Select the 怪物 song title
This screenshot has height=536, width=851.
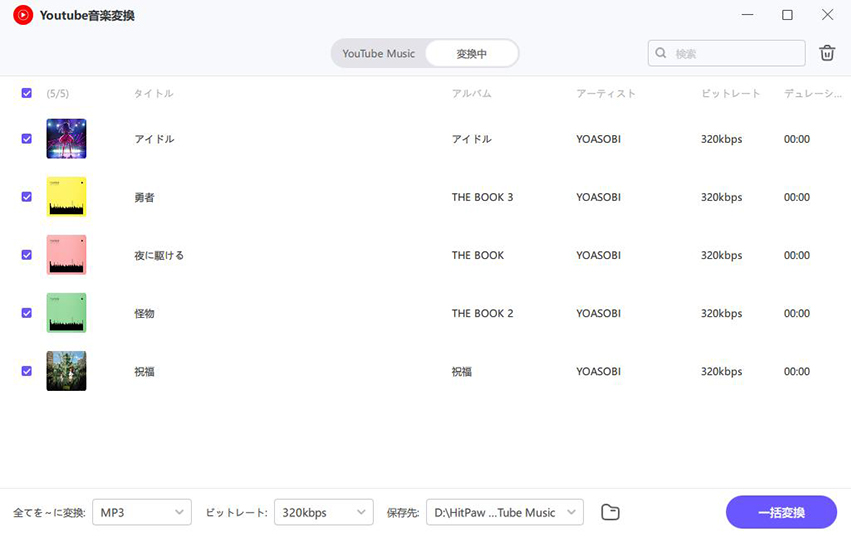click(144, 313)
